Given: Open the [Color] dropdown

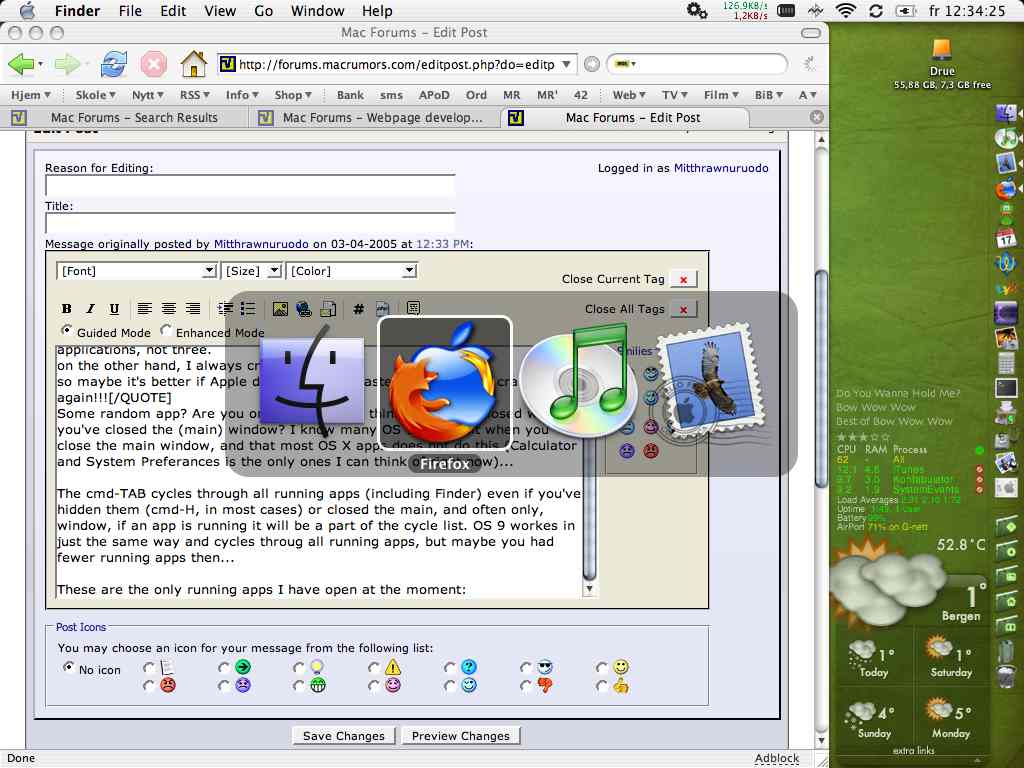Looking at the screenshot, I should coord(351,271).
